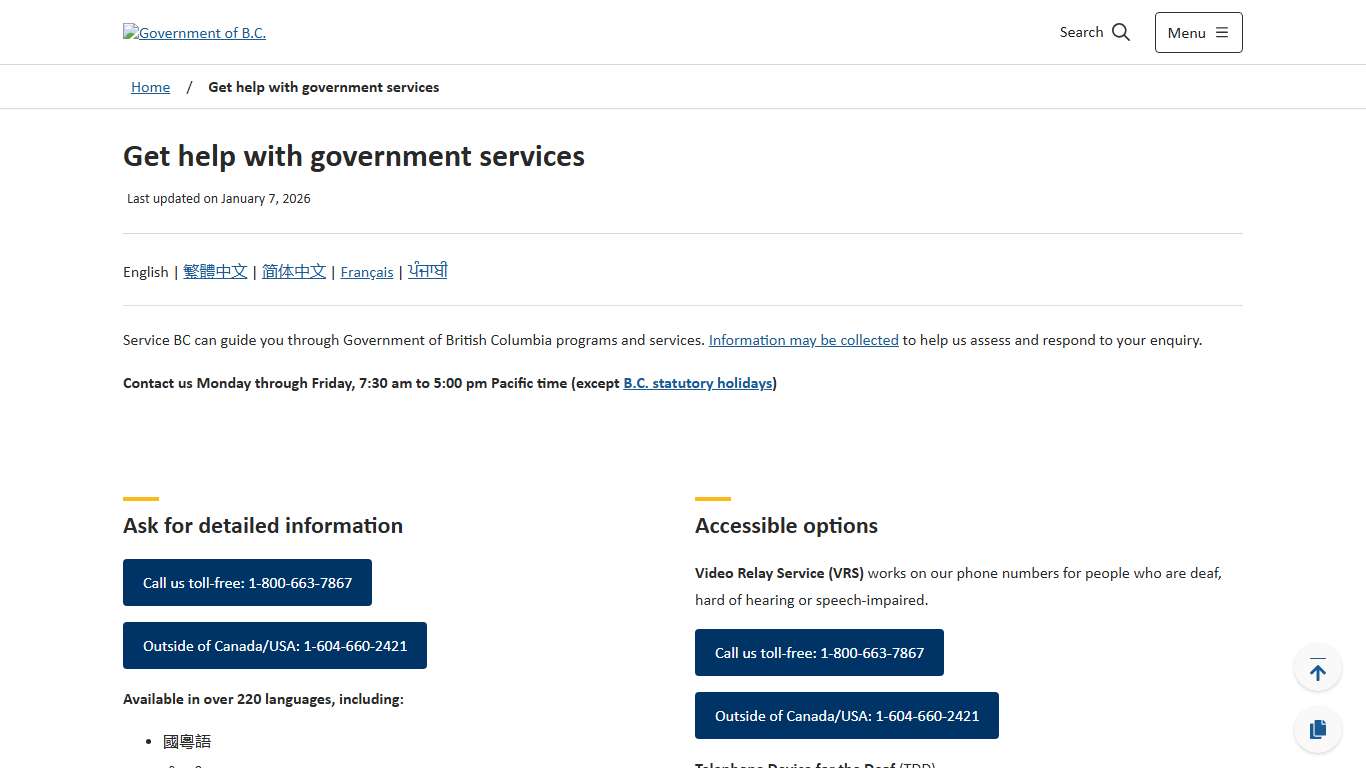Image resolution: width=1366 pixels, height=768 pixels.
Task: Click the Search label in the header
Action: [1081, 31]
